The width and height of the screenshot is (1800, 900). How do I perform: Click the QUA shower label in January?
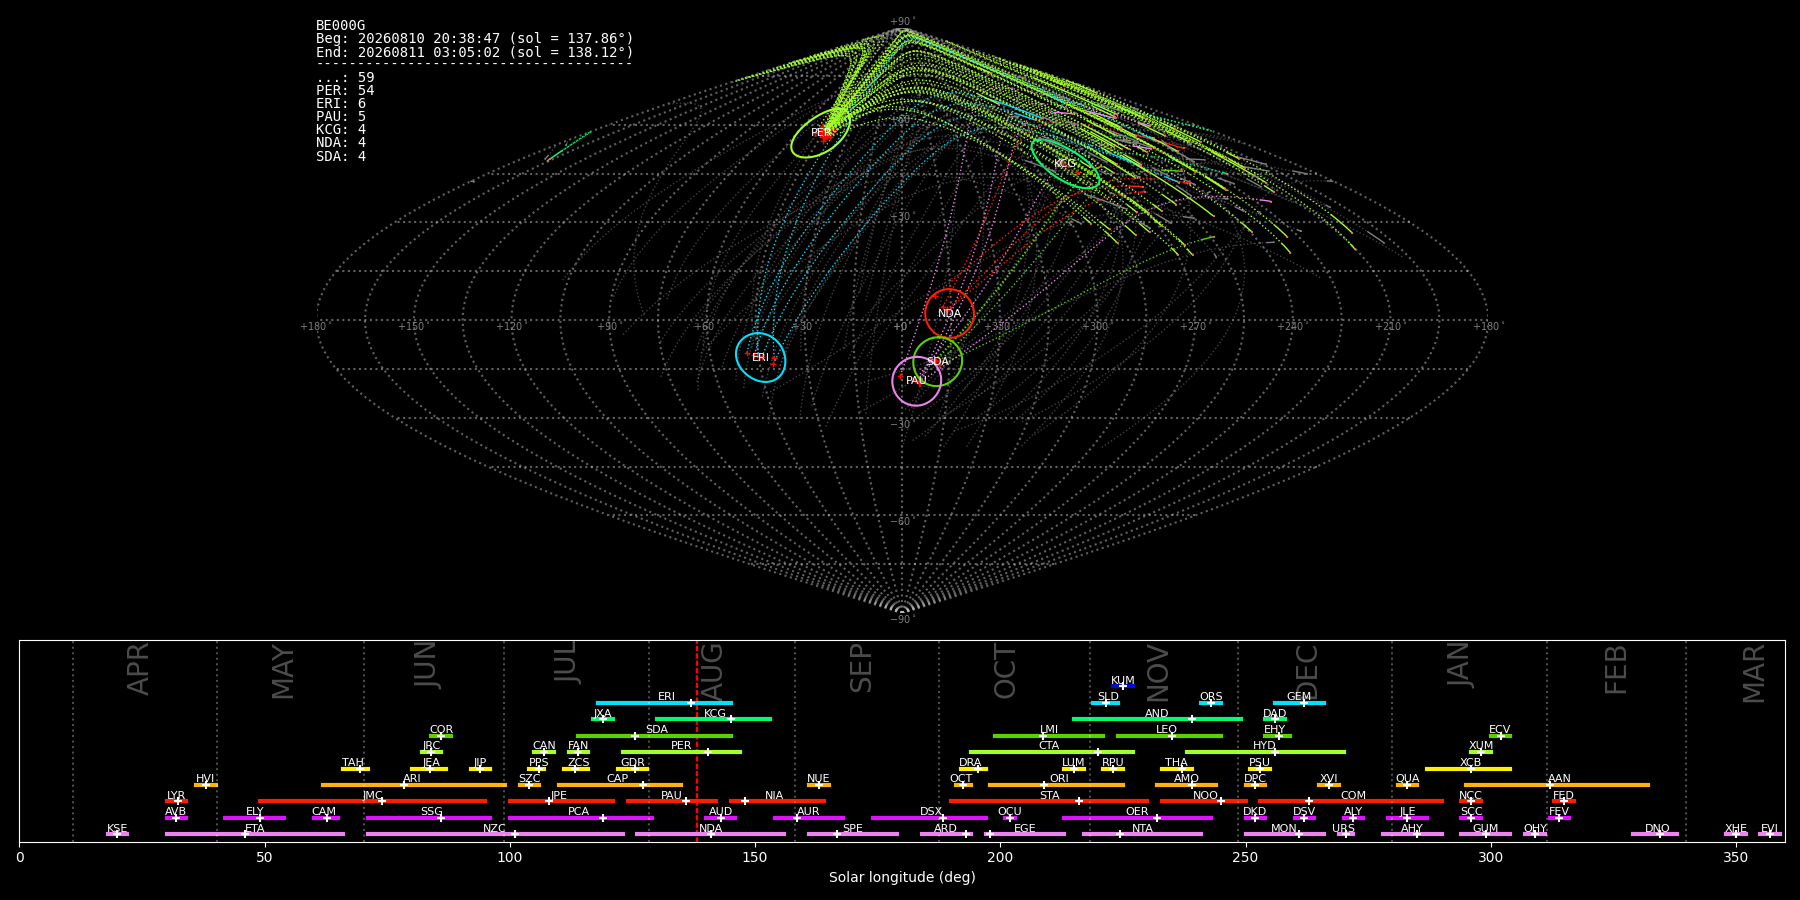click(x=1407, y=778)
